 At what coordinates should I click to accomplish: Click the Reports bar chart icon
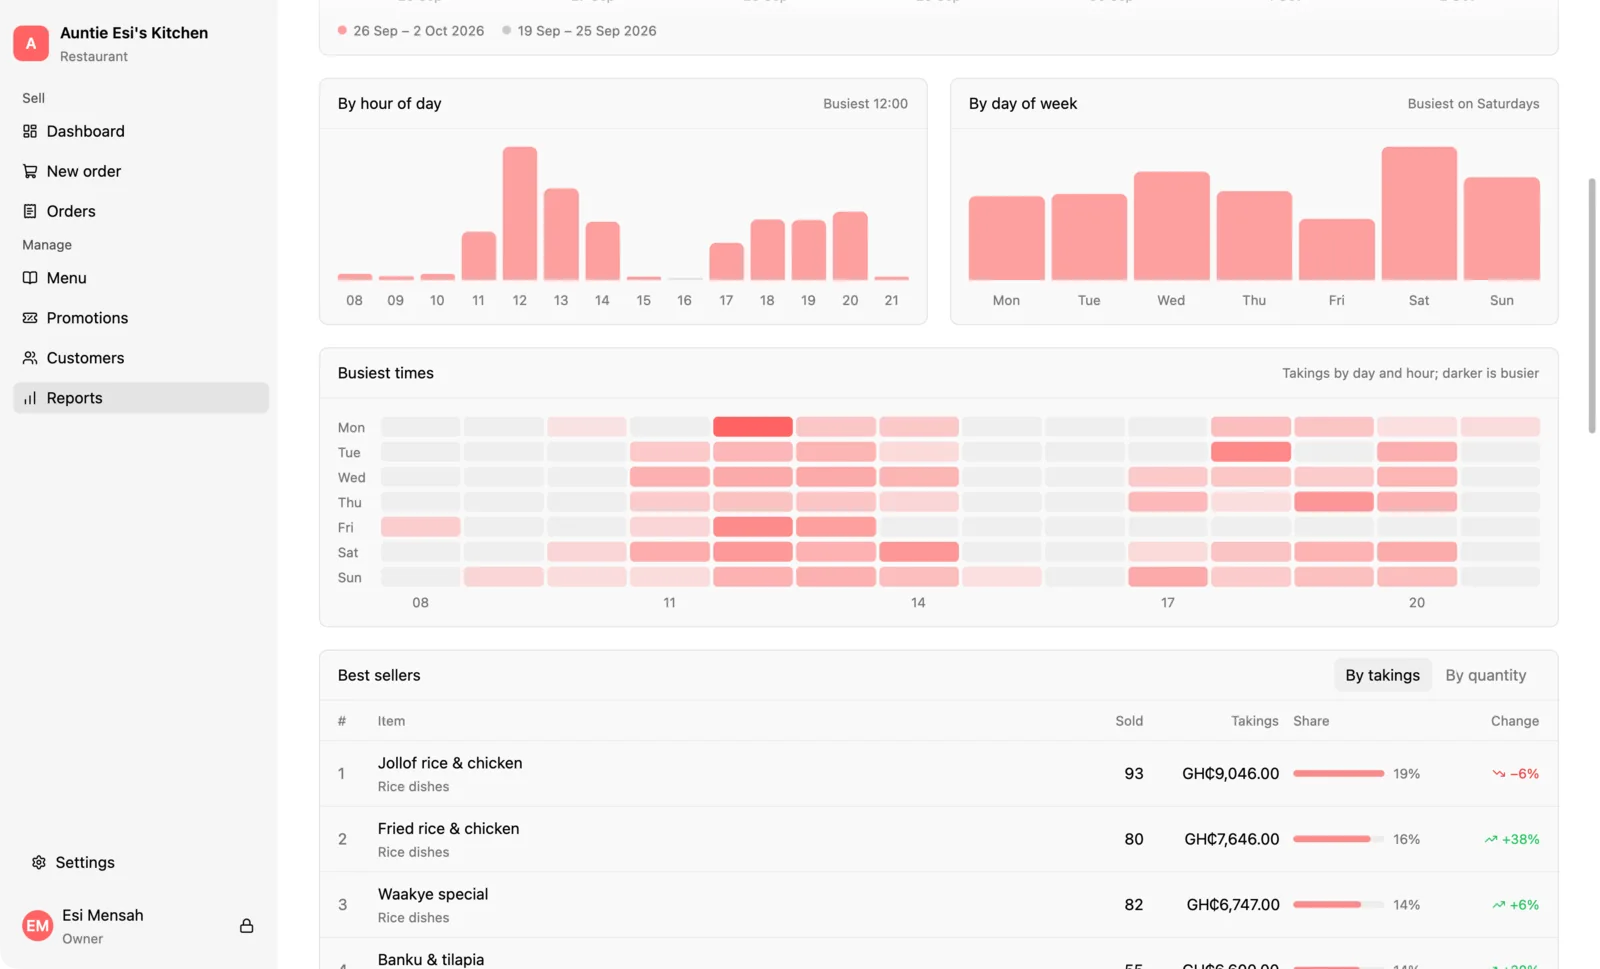pos(30,398)
